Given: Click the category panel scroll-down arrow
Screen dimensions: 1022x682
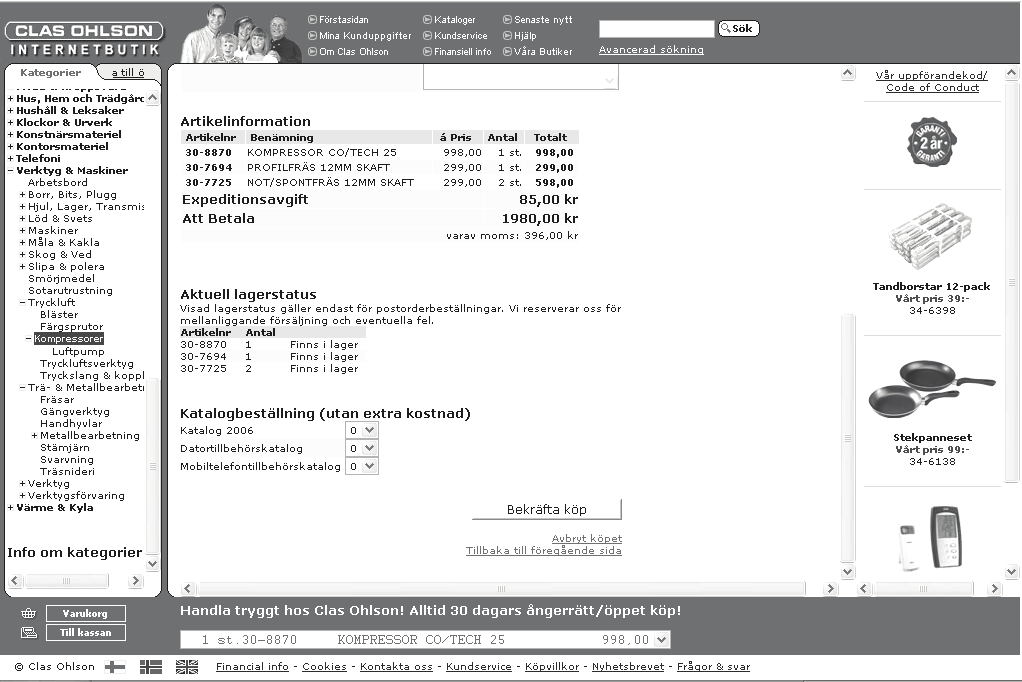Looking at the screenshot, I should coord(153,564).
